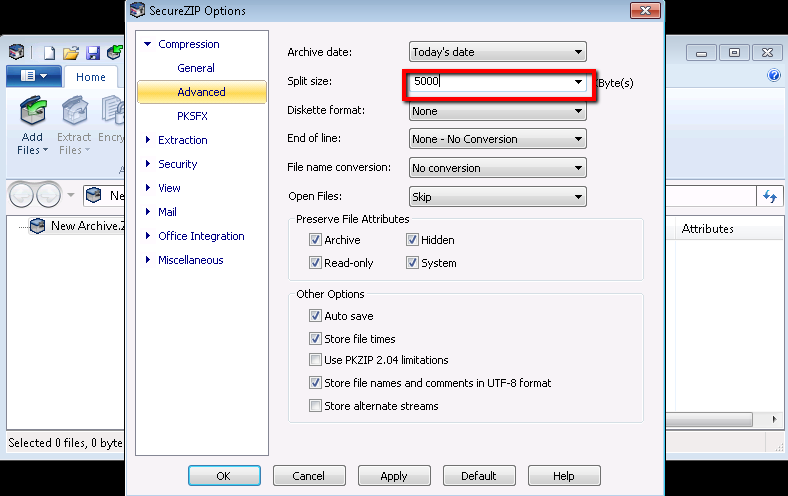The image size is (788, 496).
Task: Disable the Auto save checkbox
Action: [316, 316]
